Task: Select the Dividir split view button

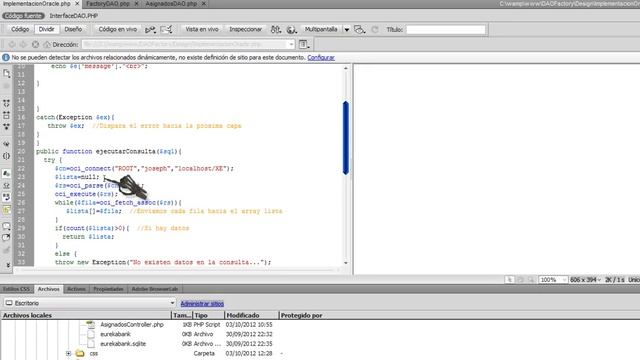Action: (47, 29)
